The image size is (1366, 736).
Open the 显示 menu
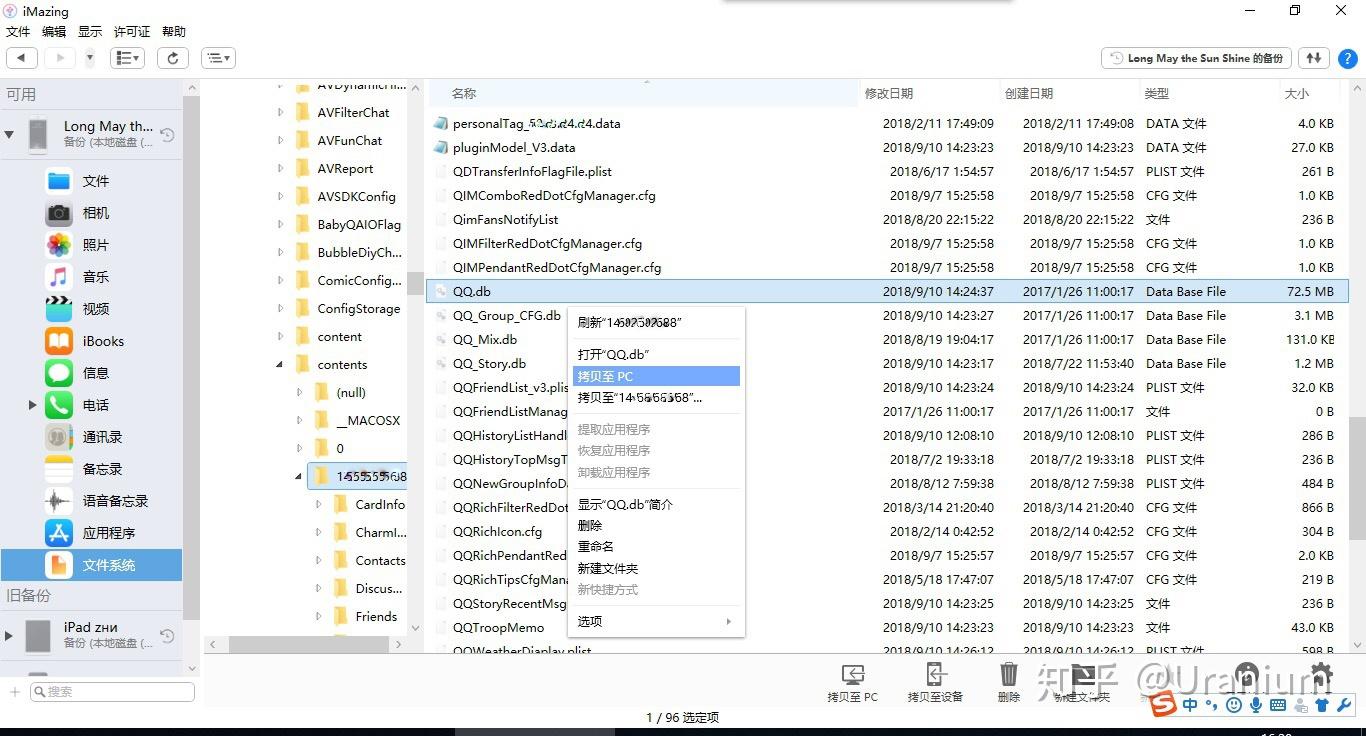(x=90, y=32)
